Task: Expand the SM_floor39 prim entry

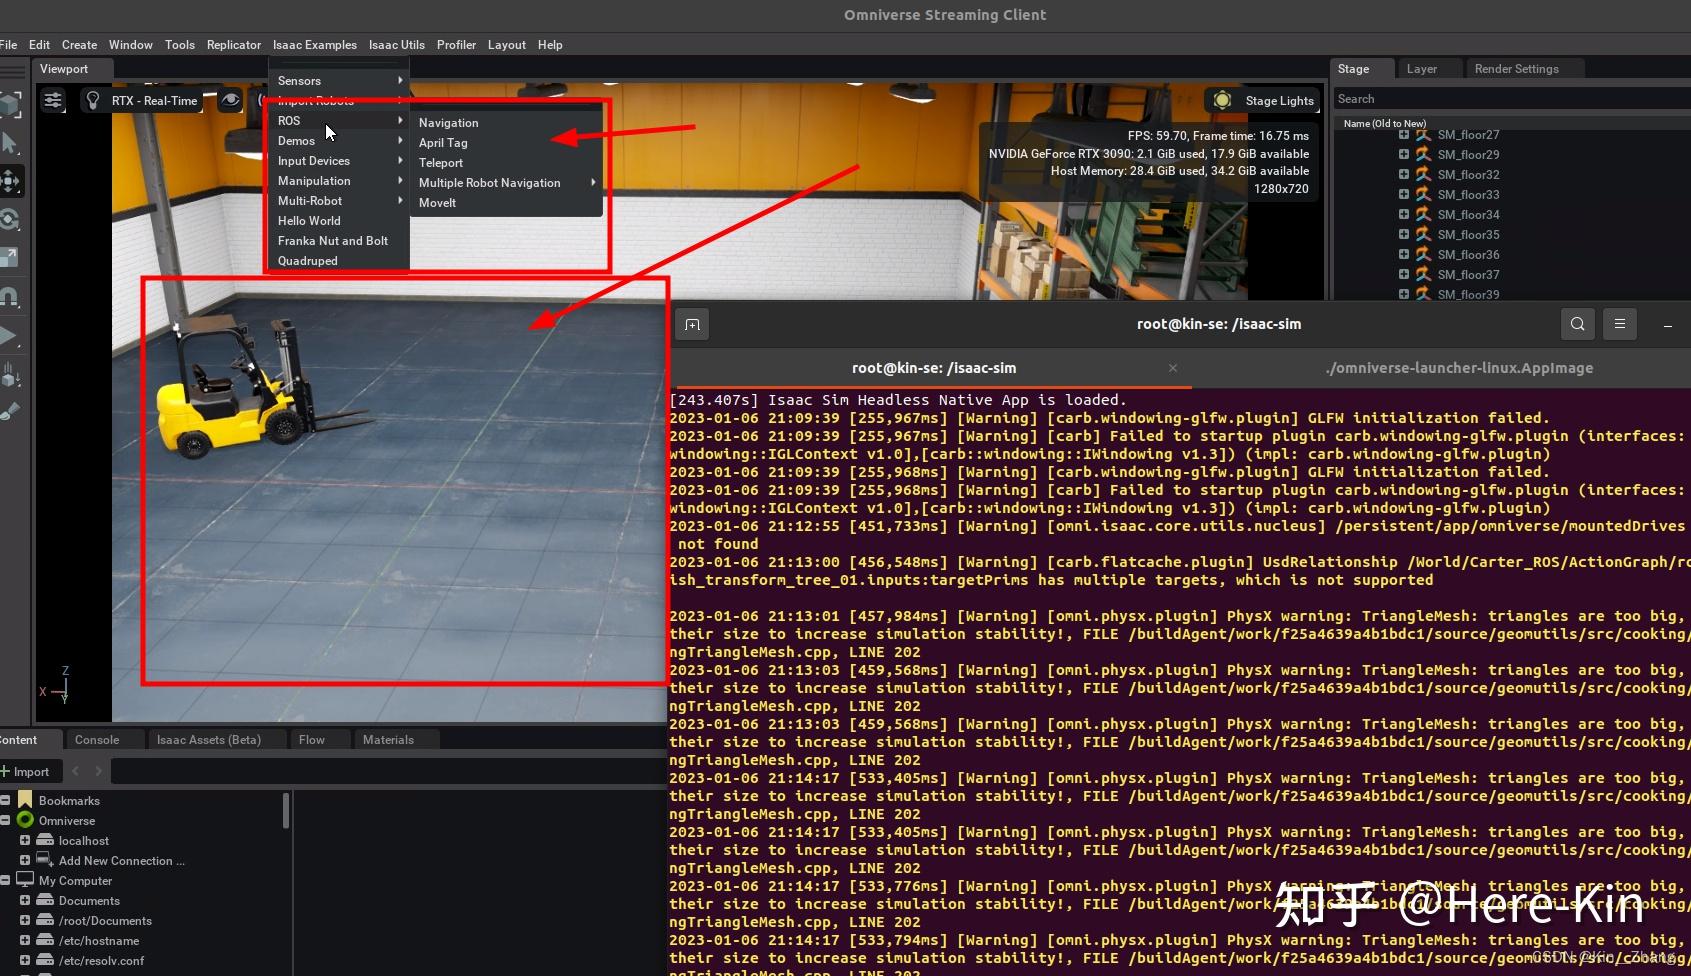Action: coord(1404,294)
